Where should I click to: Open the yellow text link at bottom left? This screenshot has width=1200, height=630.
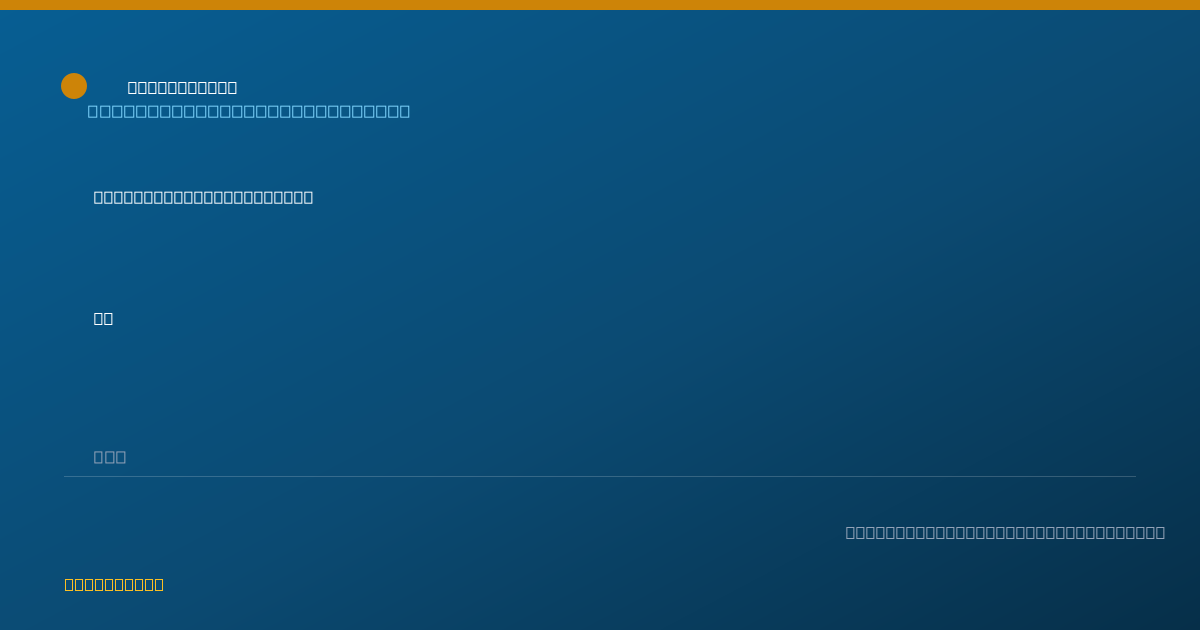click(114, 584)
